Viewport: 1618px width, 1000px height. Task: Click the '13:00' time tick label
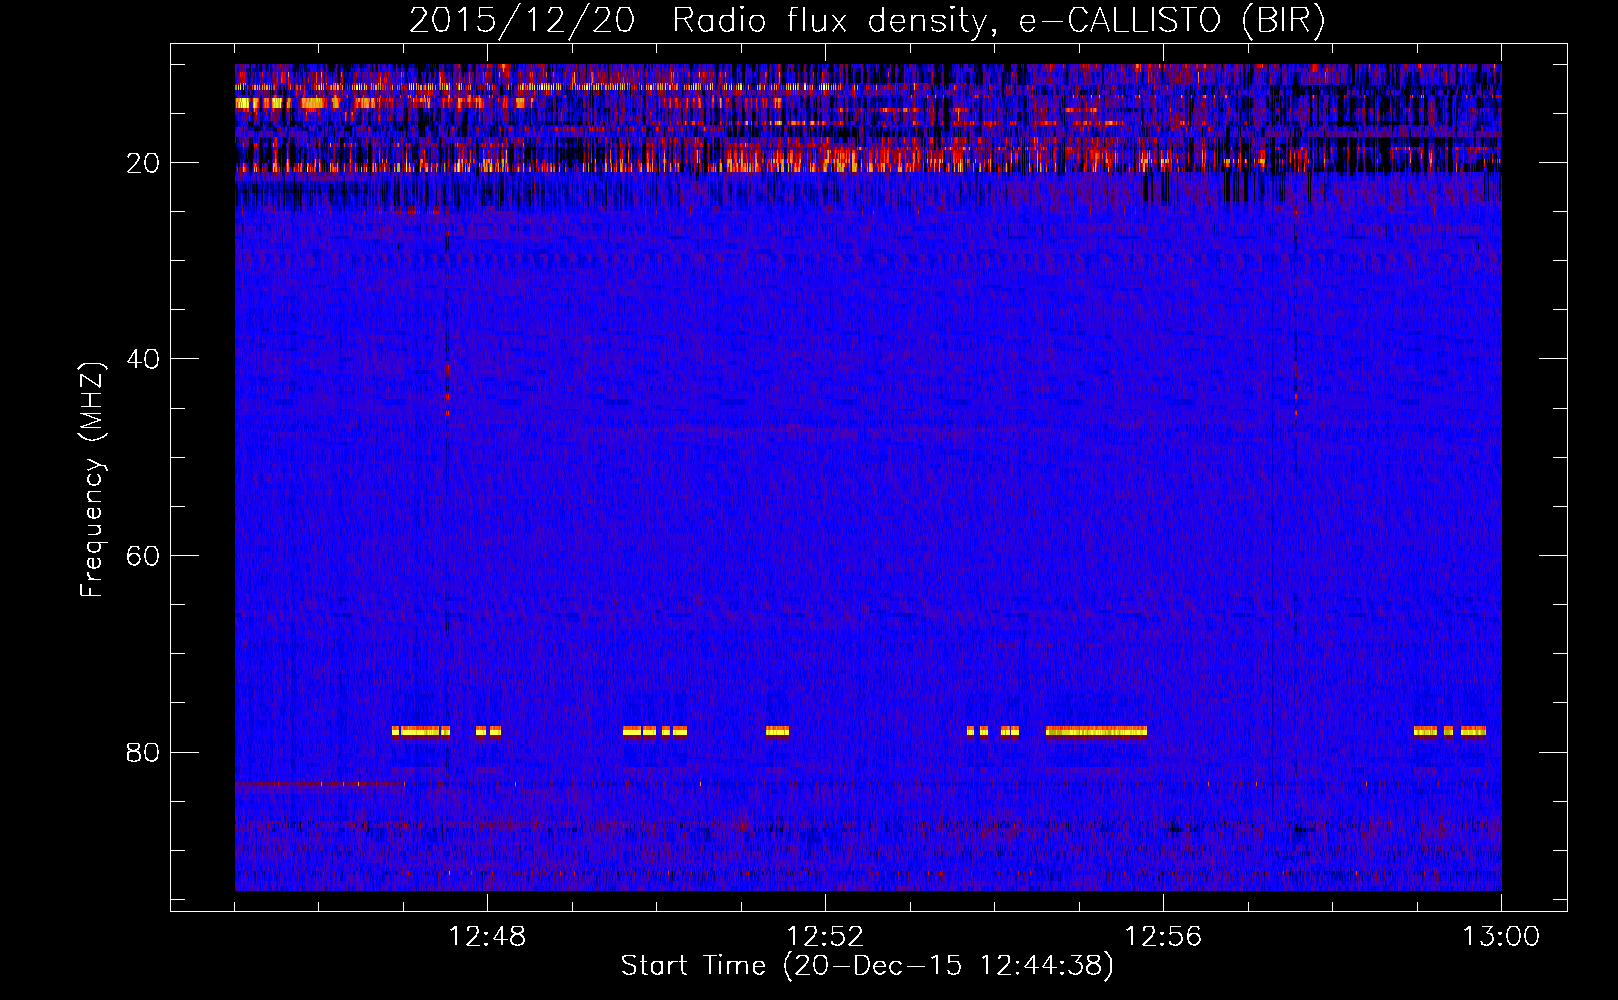(x=1501, y=937)
